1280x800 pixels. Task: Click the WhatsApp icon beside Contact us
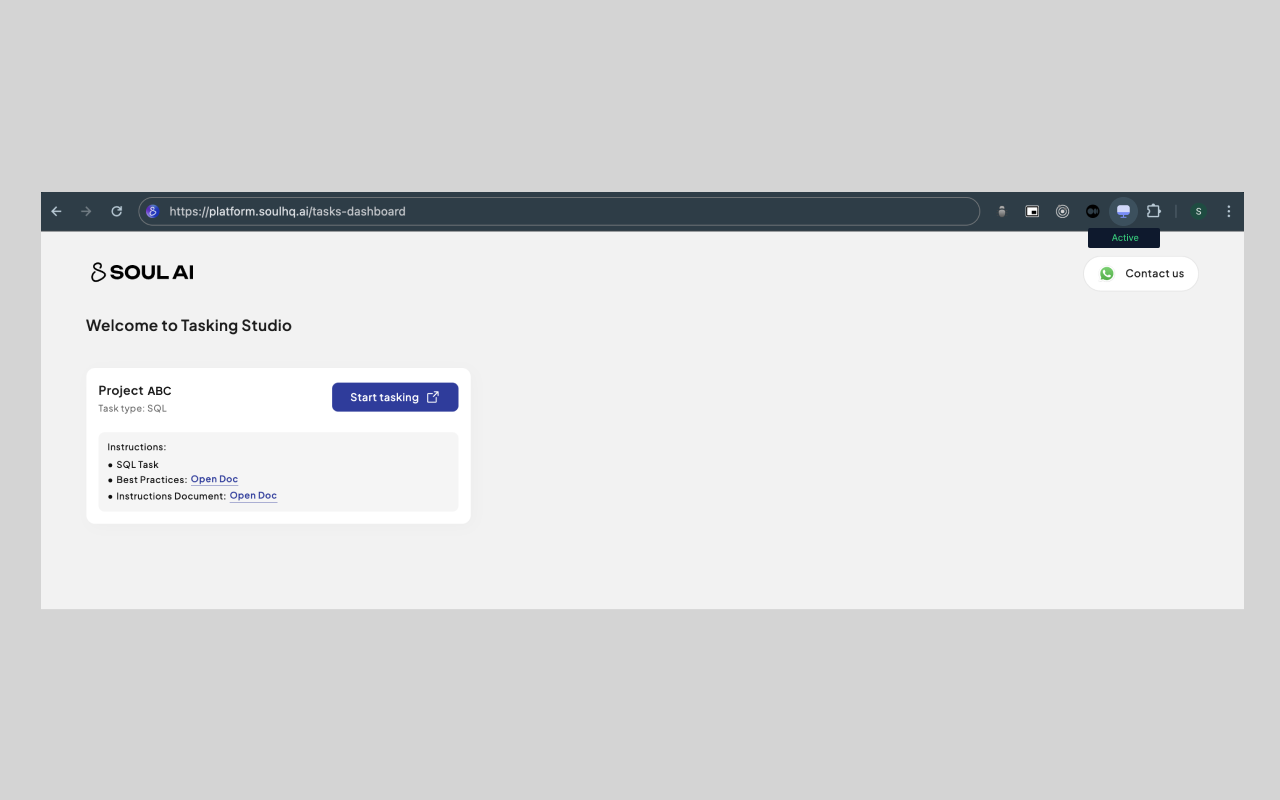(1106, 273)
